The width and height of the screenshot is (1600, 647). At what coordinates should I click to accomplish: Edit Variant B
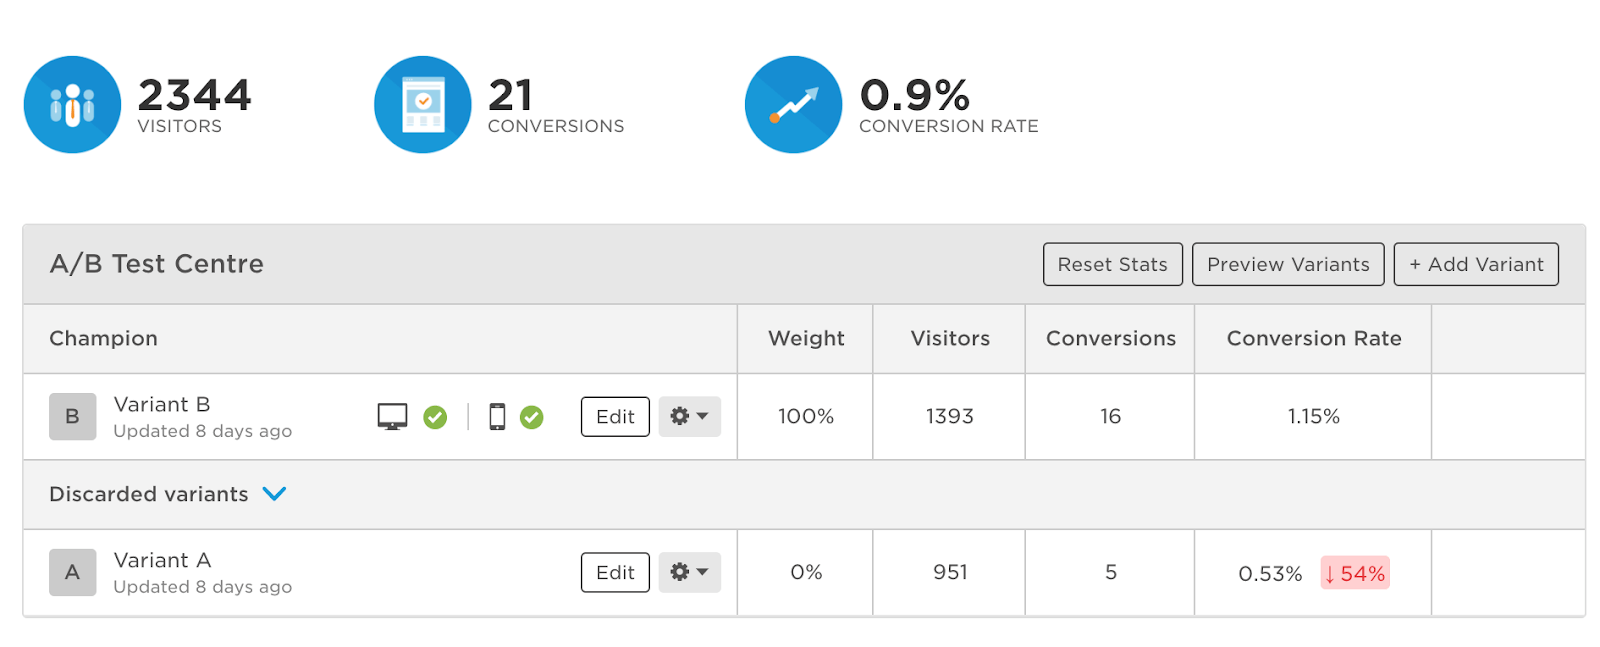click(615, 416)
